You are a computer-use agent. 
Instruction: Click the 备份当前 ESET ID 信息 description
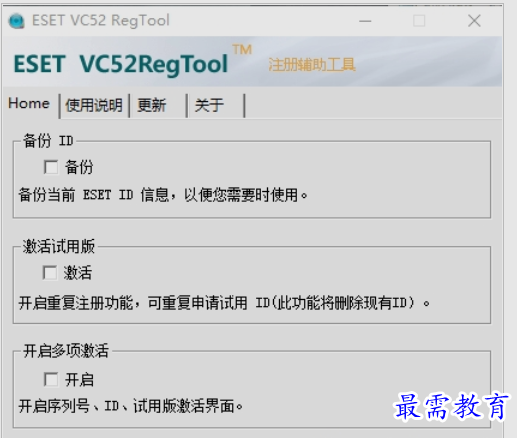(163, 195)
